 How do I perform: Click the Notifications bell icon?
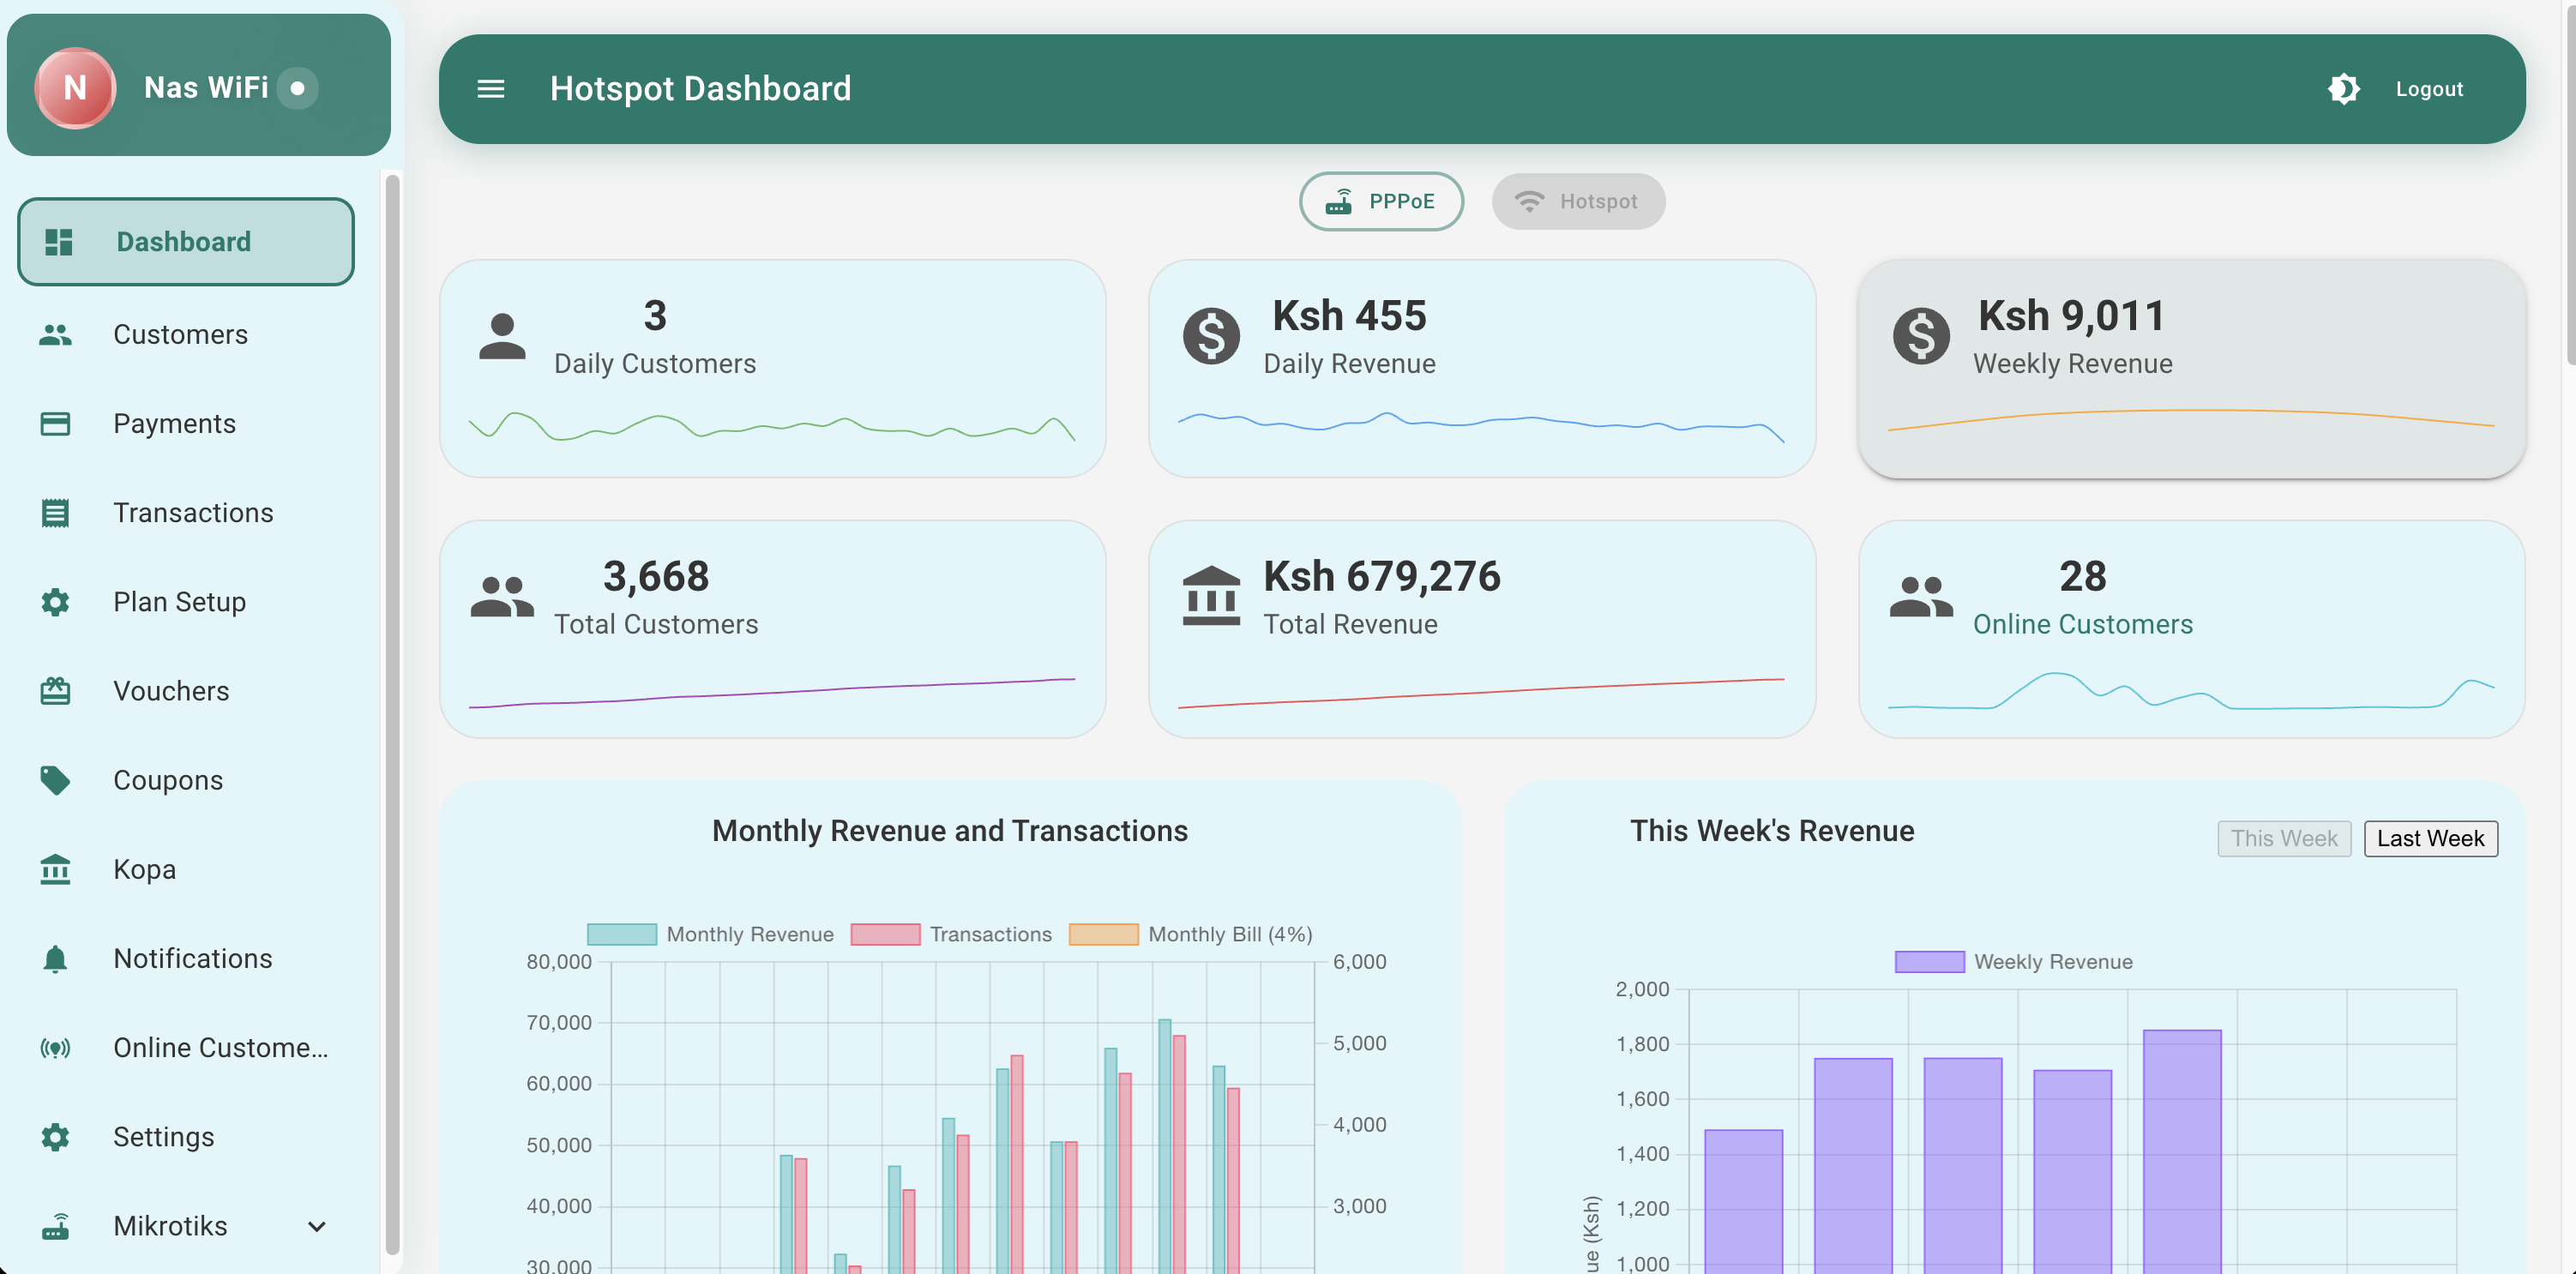(55, 958)
